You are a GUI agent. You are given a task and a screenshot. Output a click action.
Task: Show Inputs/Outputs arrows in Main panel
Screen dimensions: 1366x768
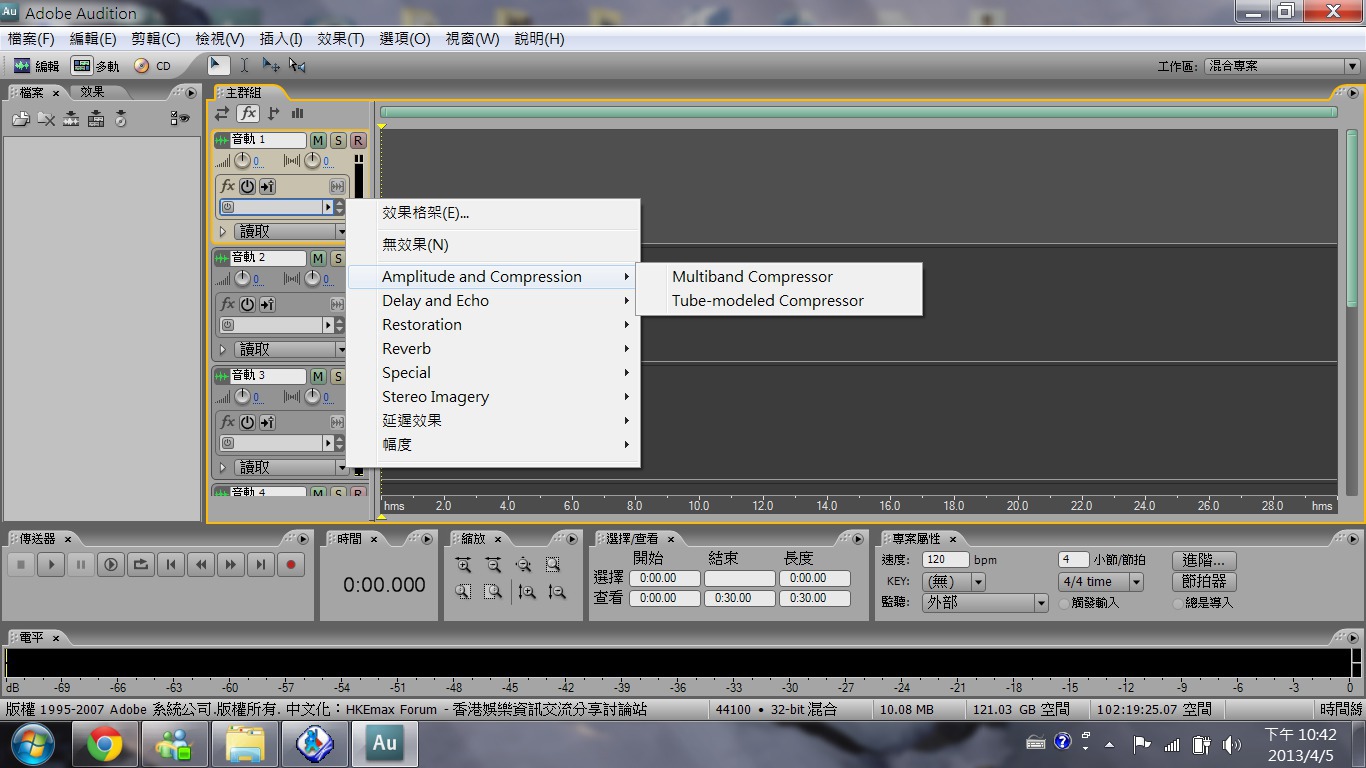pos(222,114)
